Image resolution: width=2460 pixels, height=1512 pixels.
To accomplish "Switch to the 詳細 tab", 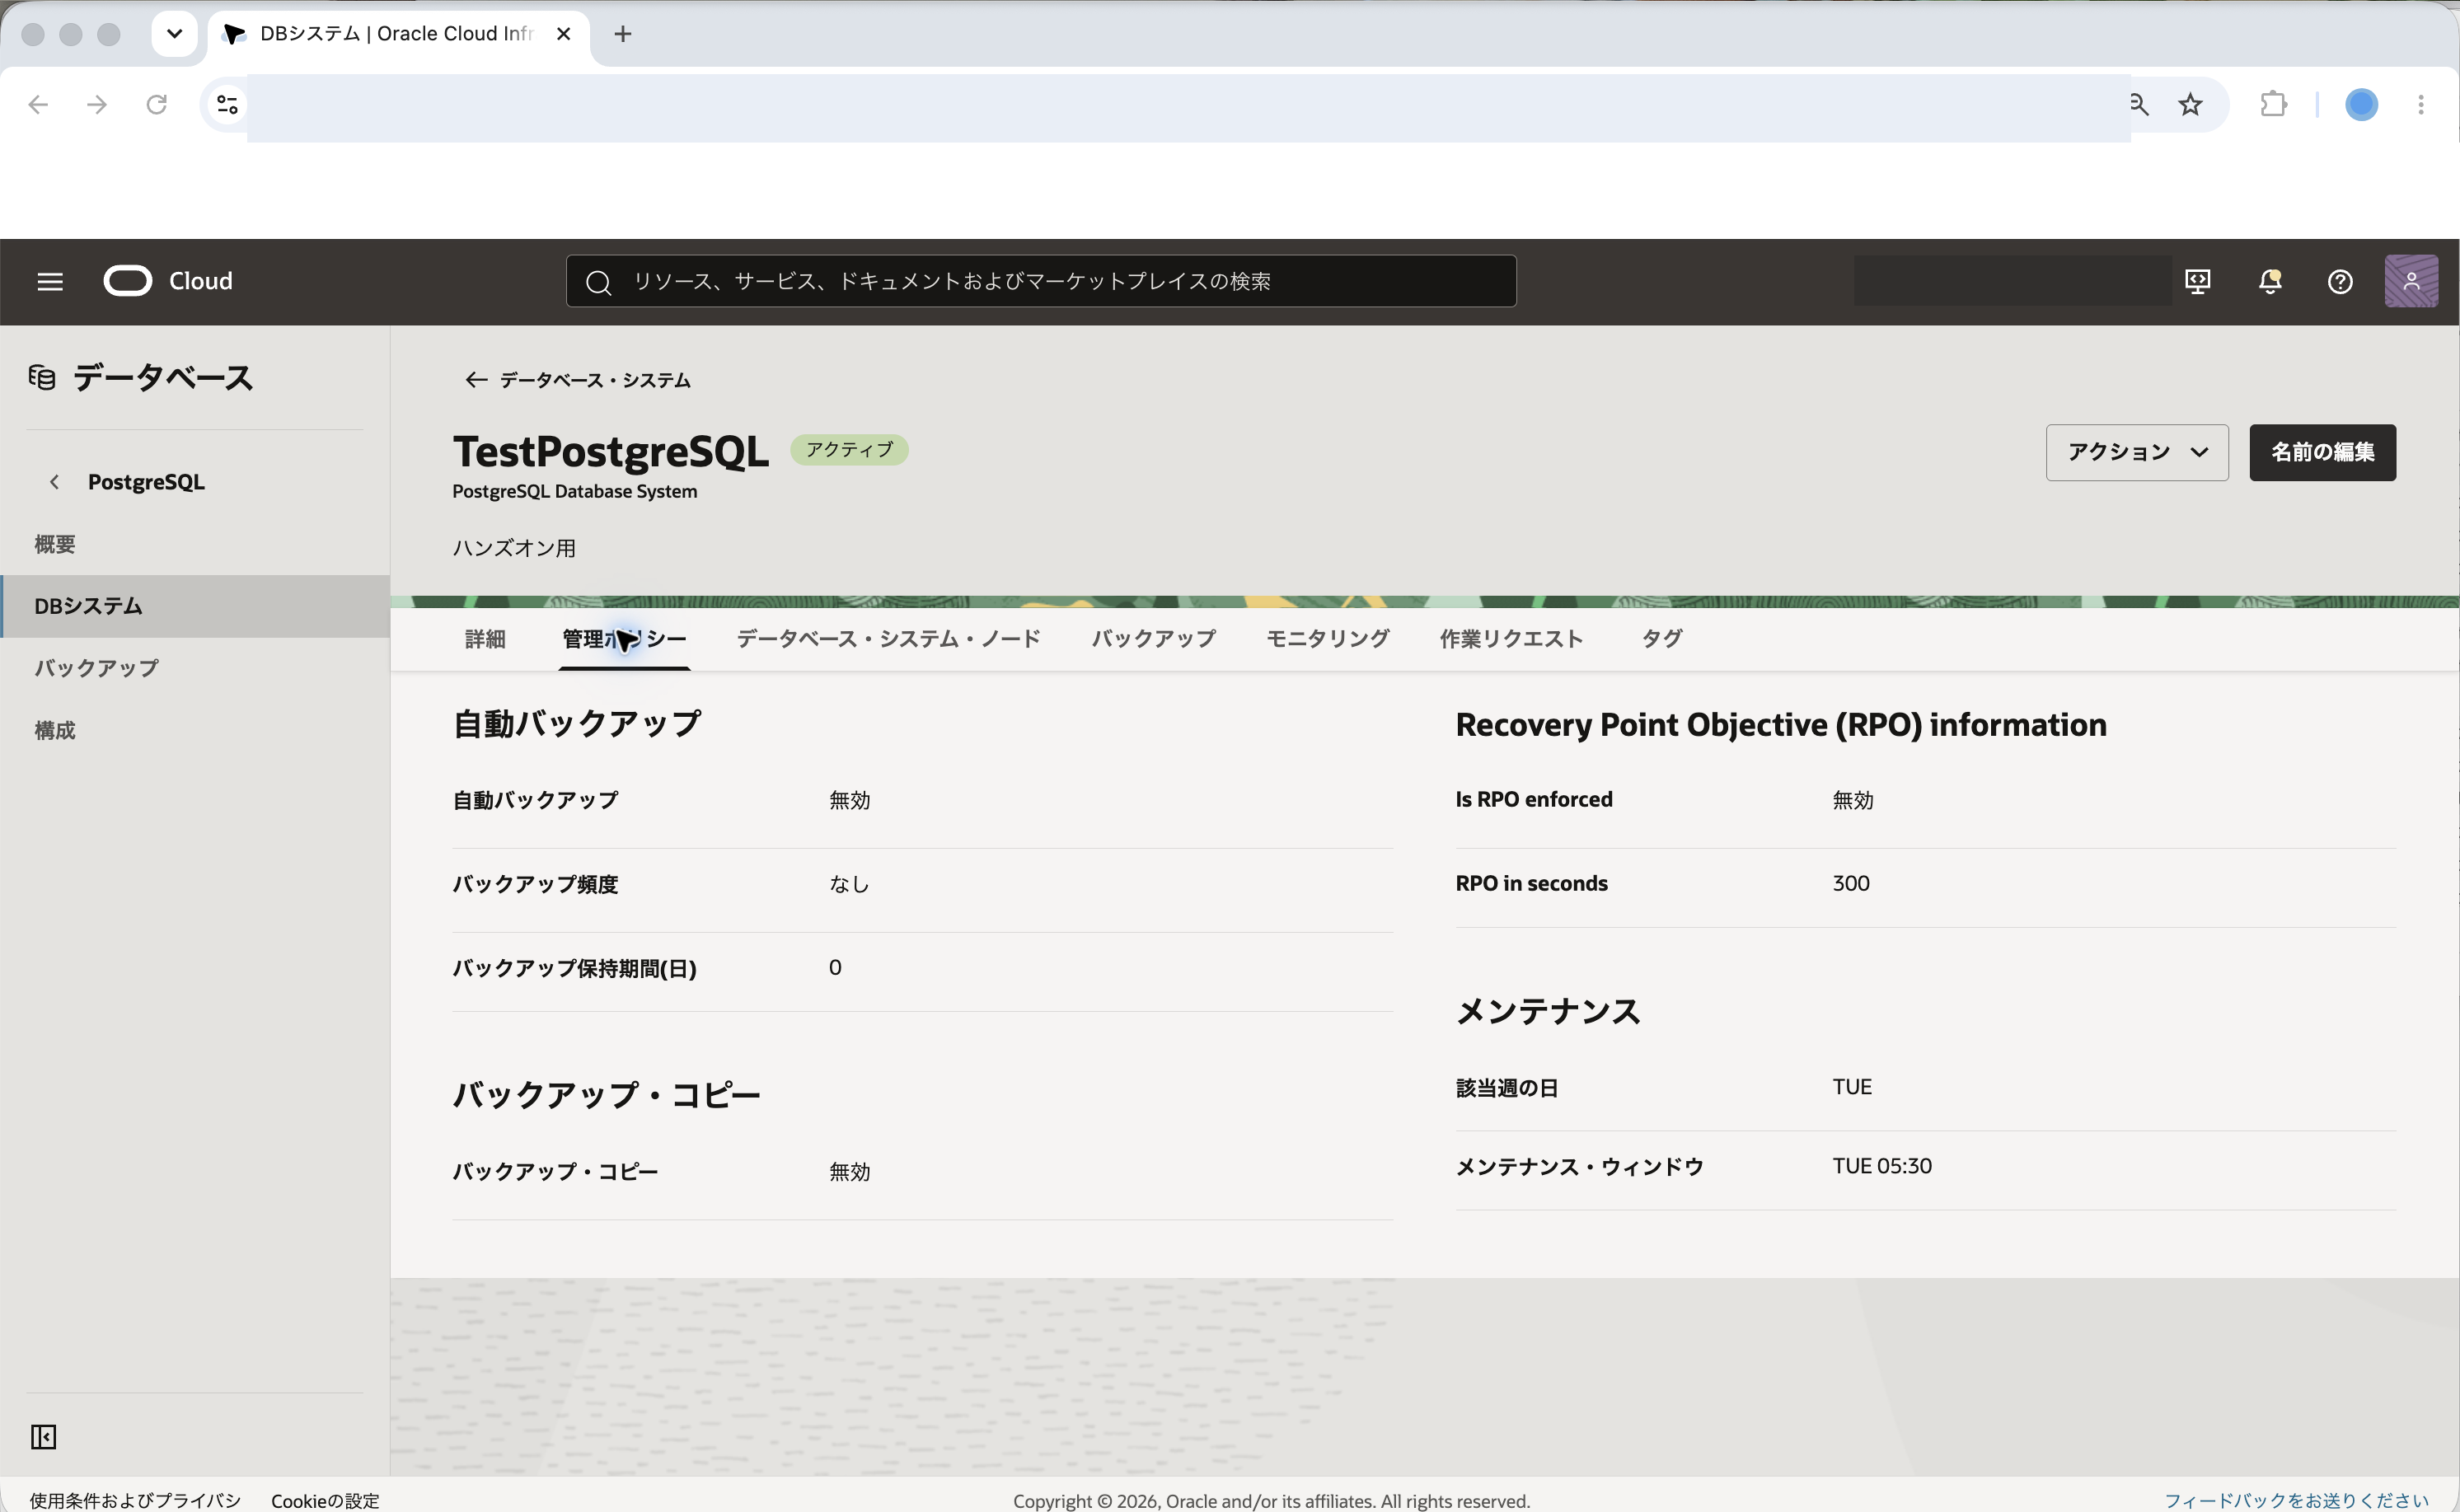I will 485,639.
